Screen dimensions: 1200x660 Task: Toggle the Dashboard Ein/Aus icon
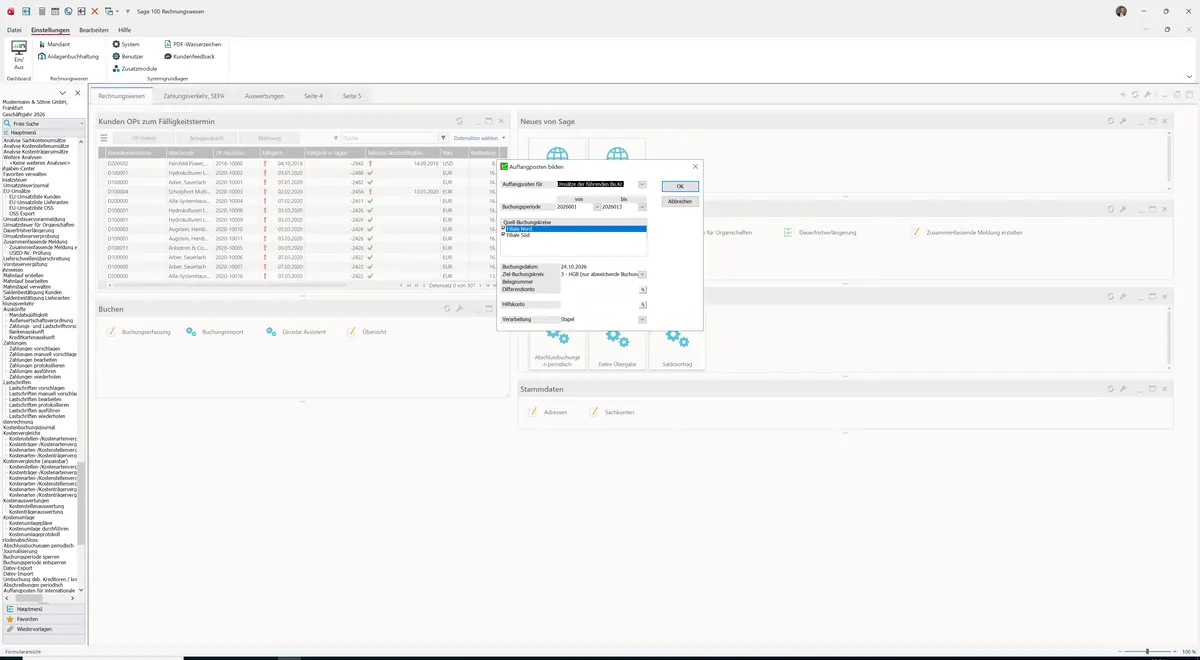(19, 55)
